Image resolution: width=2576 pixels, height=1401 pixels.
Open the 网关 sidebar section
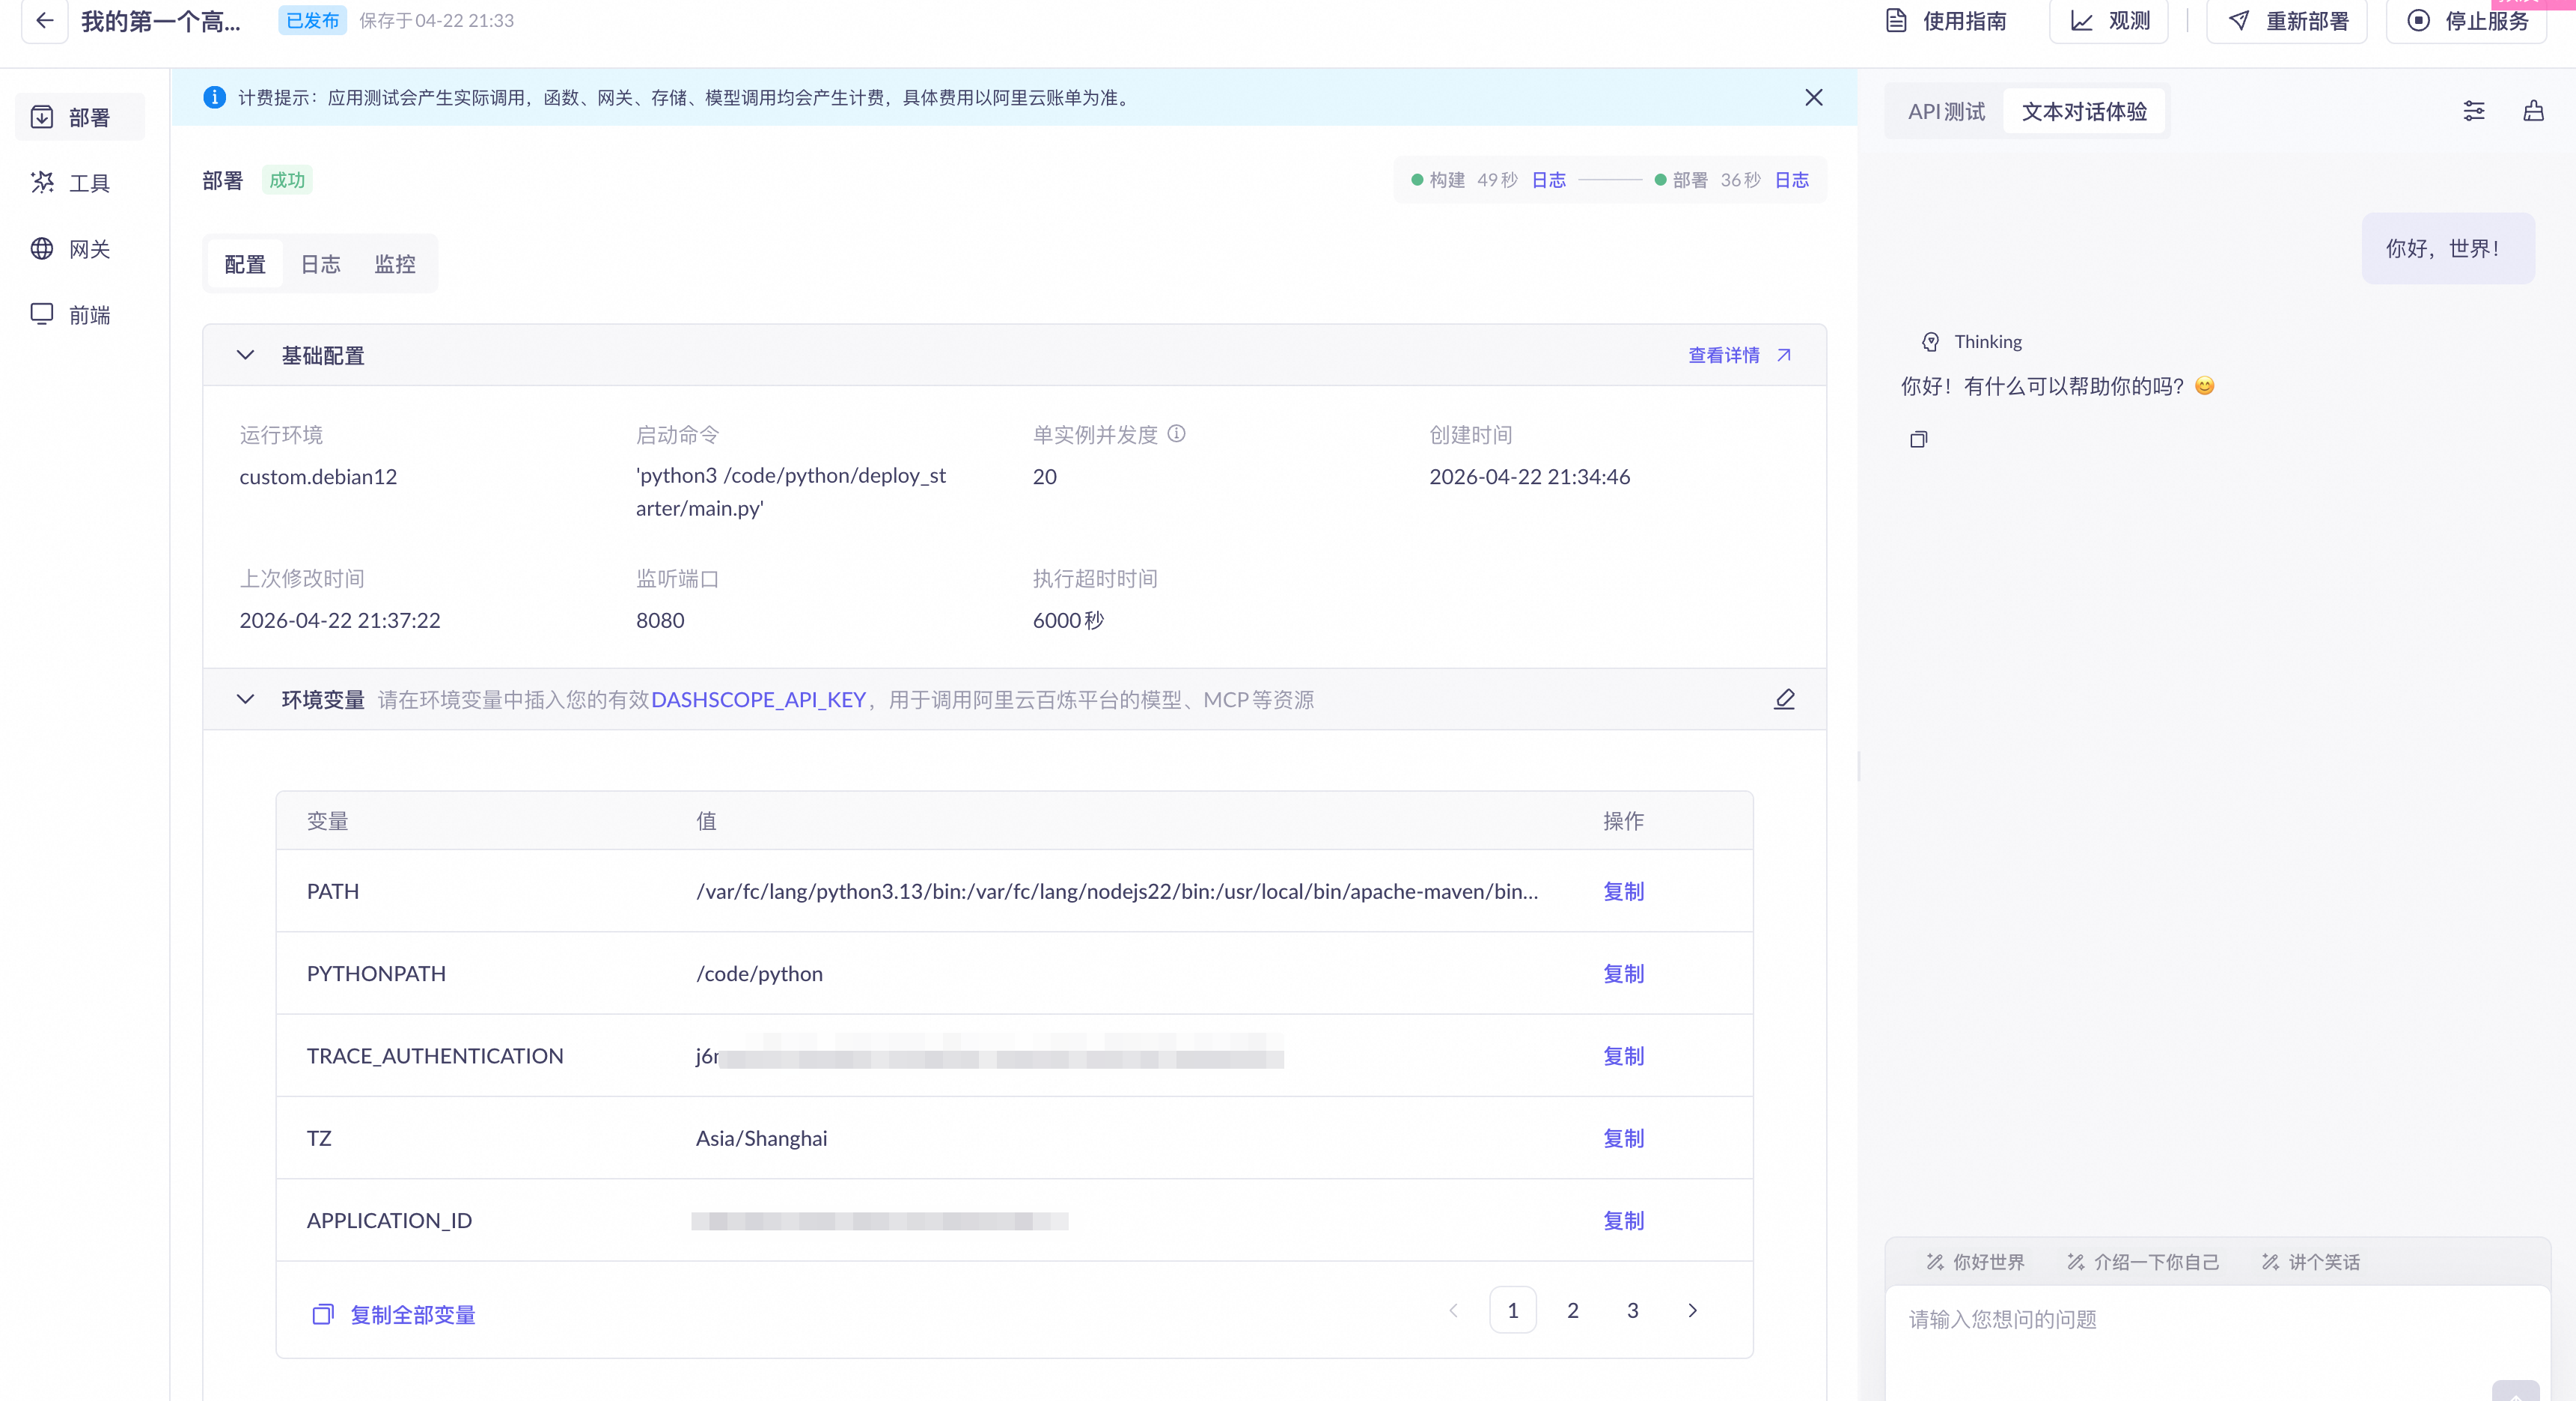pyautogui.click(x=80, y=249)
